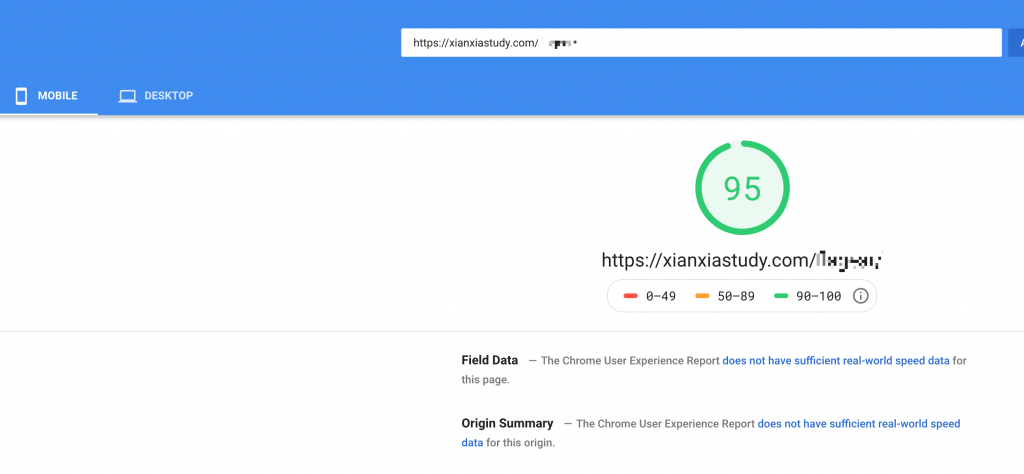
Task: Open Origin Summary insufficient speed data link
Action: coord(858,424)
